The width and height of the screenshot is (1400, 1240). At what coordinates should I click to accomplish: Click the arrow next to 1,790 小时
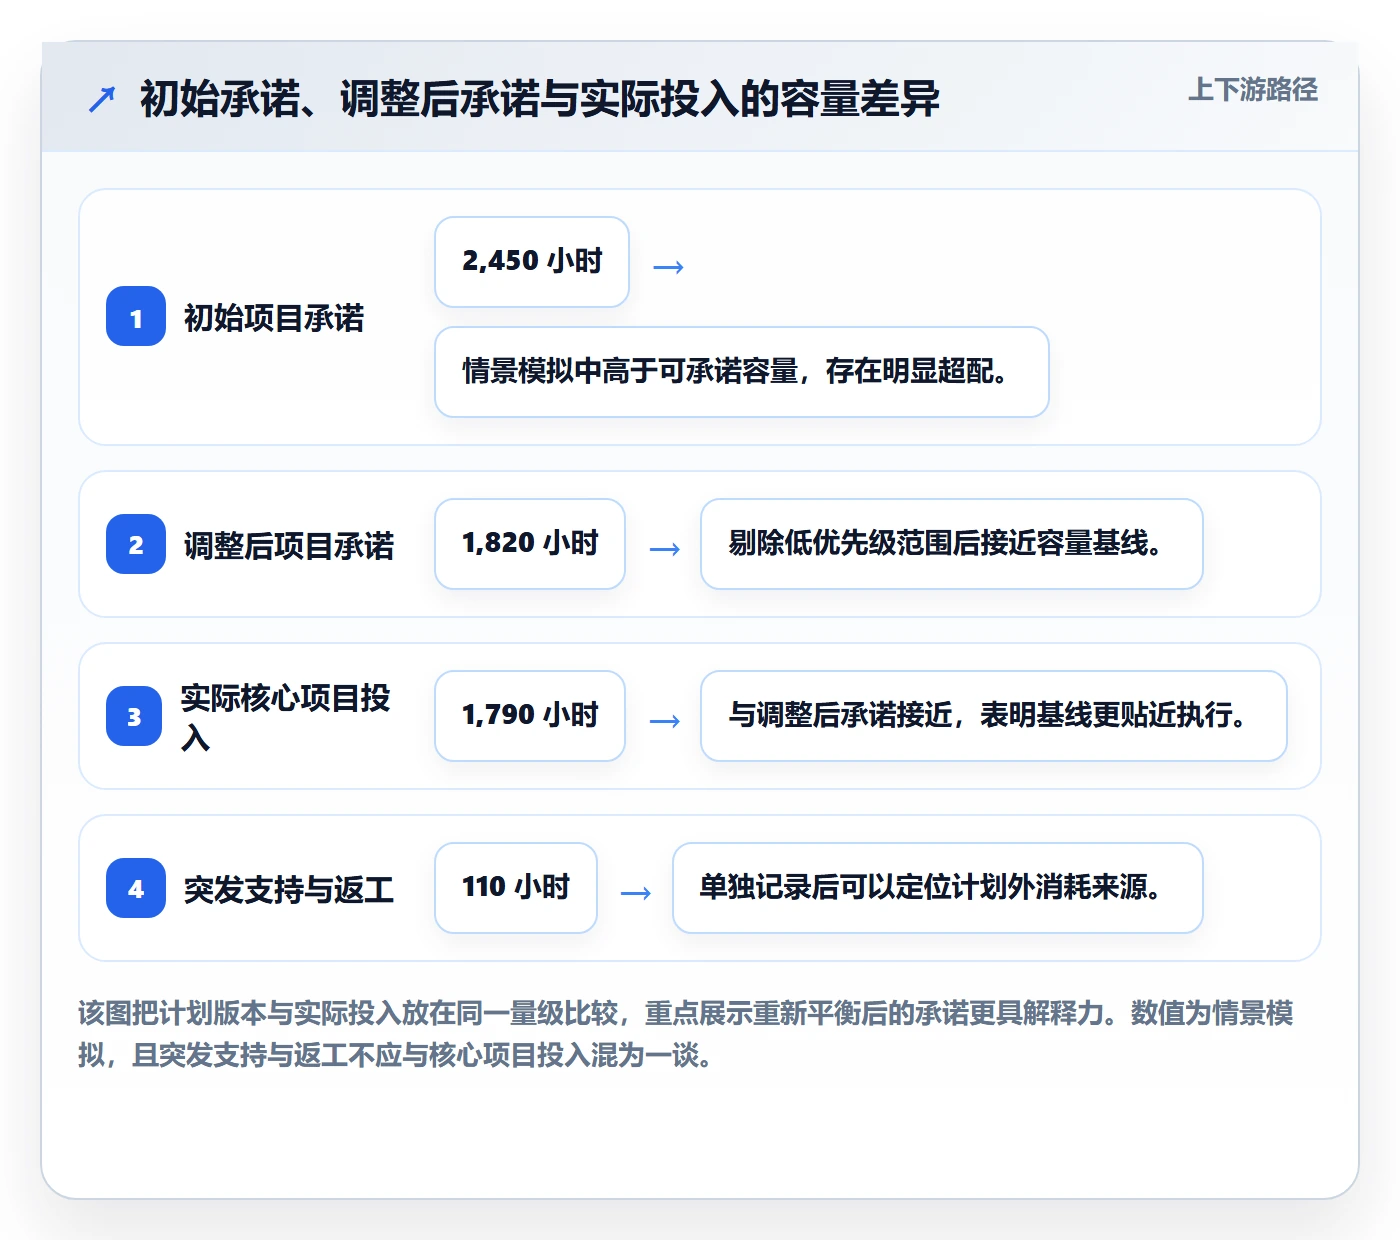665,721
